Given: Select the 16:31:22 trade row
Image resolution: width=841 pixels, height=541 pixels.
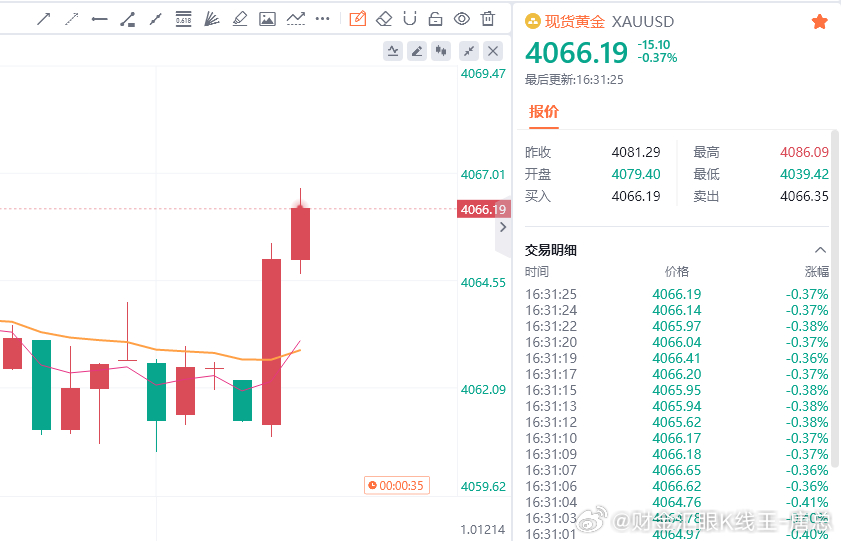Looking at the screenshot, I should [676, 327].
